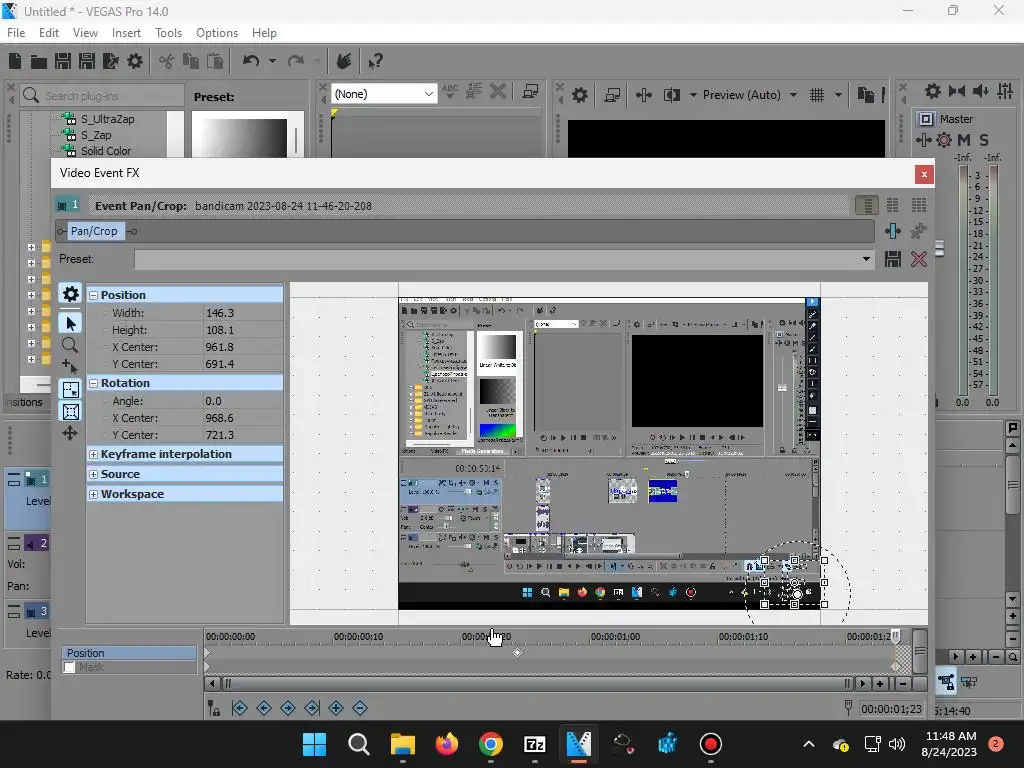
Task: Click the Undo arrow icon
Action: 251,61
